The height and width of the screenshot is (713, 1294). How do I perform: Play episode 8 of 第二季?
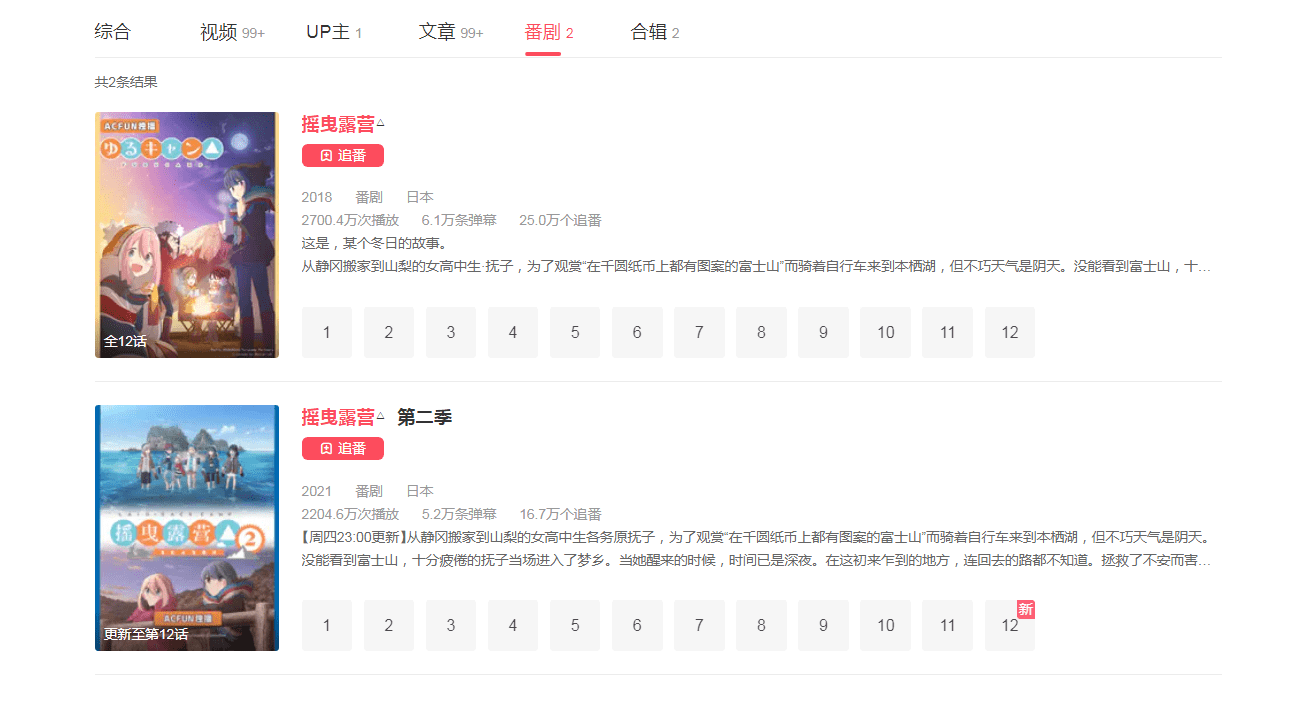pyautogui.click(x=761, y=625)
